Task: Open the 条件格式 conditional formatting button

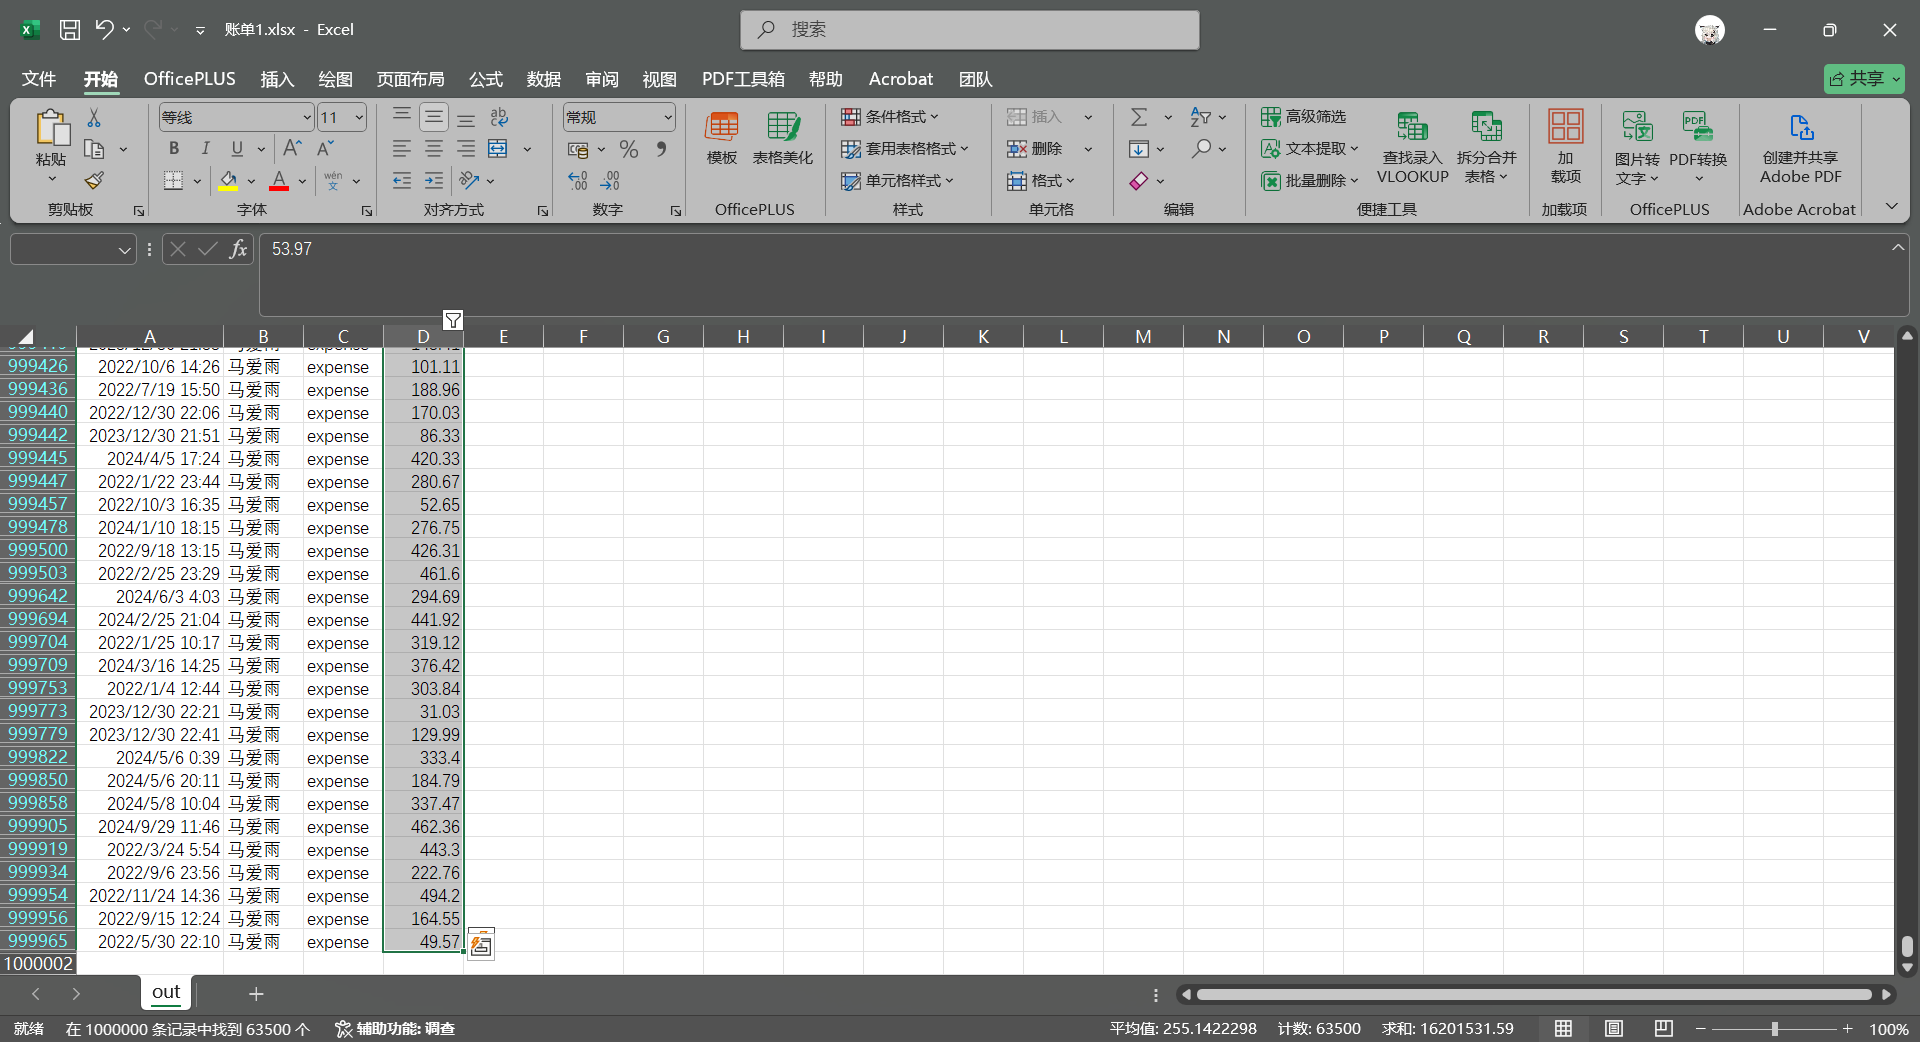Action: 890,117
